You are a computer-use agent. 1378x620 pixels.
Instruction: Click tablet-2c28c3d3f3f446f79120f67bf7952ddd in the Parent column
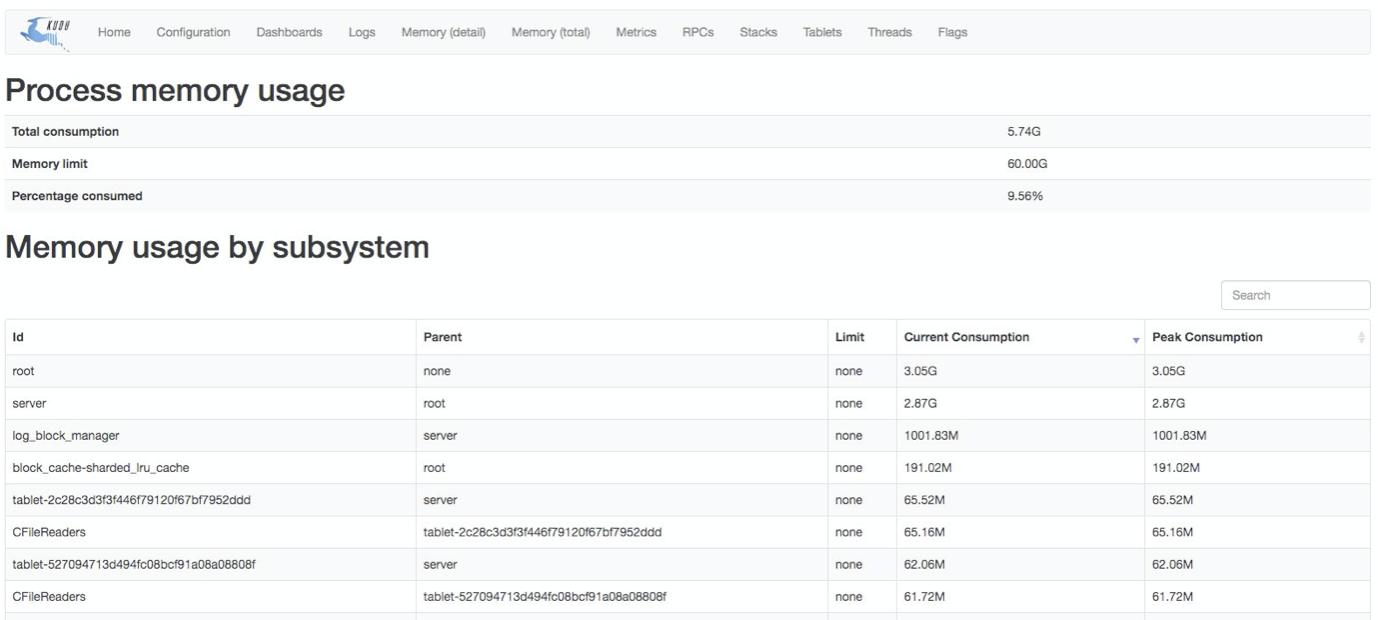[x=622, y=532]
